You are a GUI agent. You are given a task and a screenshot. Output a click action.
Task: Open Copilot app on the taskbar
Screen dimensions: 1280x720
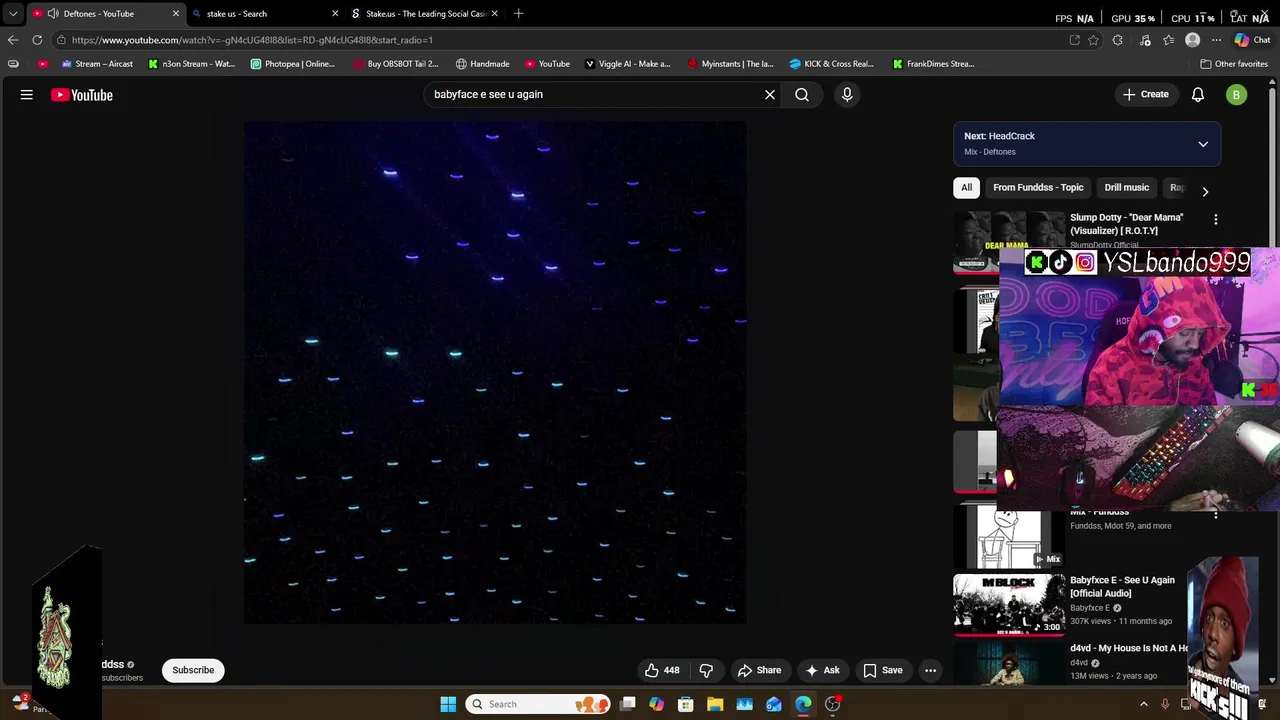click(x=656, y=704)
